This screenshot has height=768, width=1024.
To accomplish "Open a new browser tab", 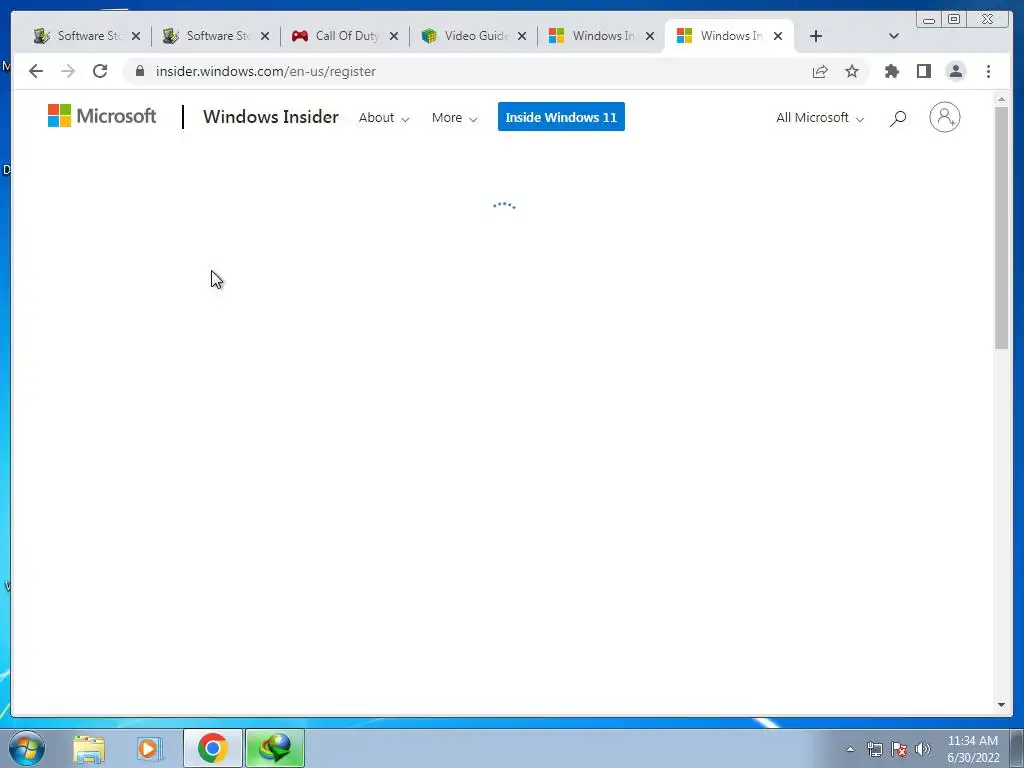I will coord(816,36).
